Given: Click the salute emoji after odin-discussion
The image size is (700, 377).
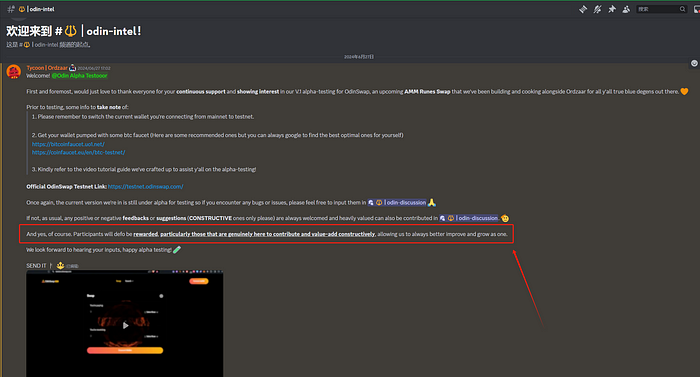Looking at the screenshot, I should click(505, 218).
